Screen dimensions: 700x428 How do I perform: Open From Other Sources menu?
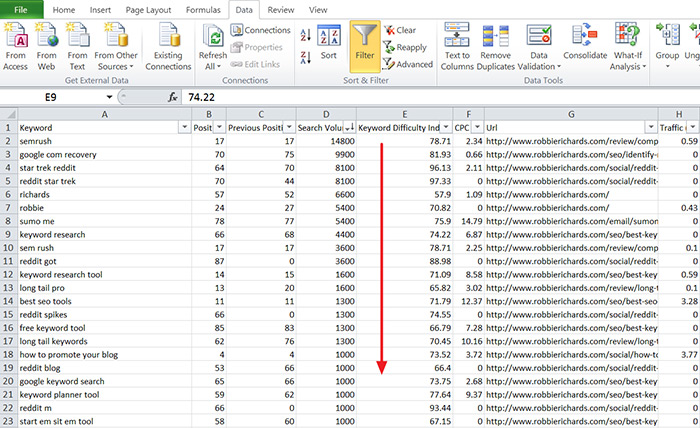point(116,47)
